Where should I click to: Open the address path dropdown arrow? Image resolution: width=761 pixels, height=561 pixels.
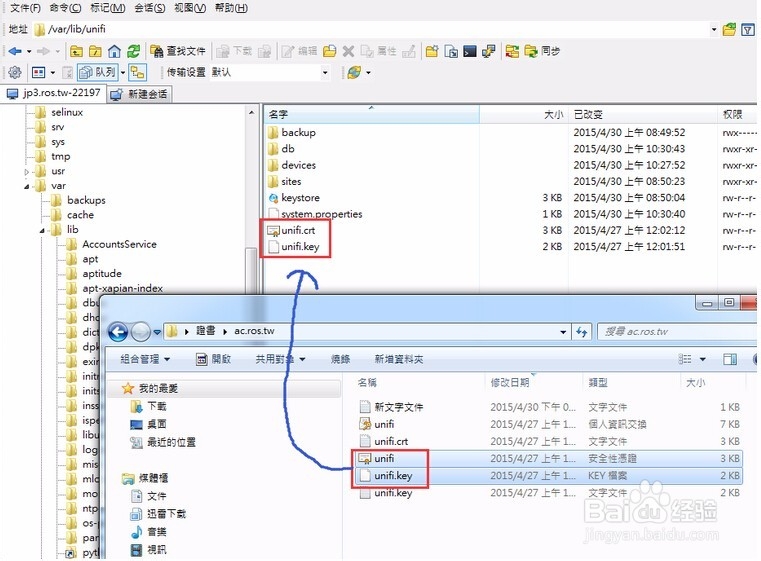coord(714,30)
